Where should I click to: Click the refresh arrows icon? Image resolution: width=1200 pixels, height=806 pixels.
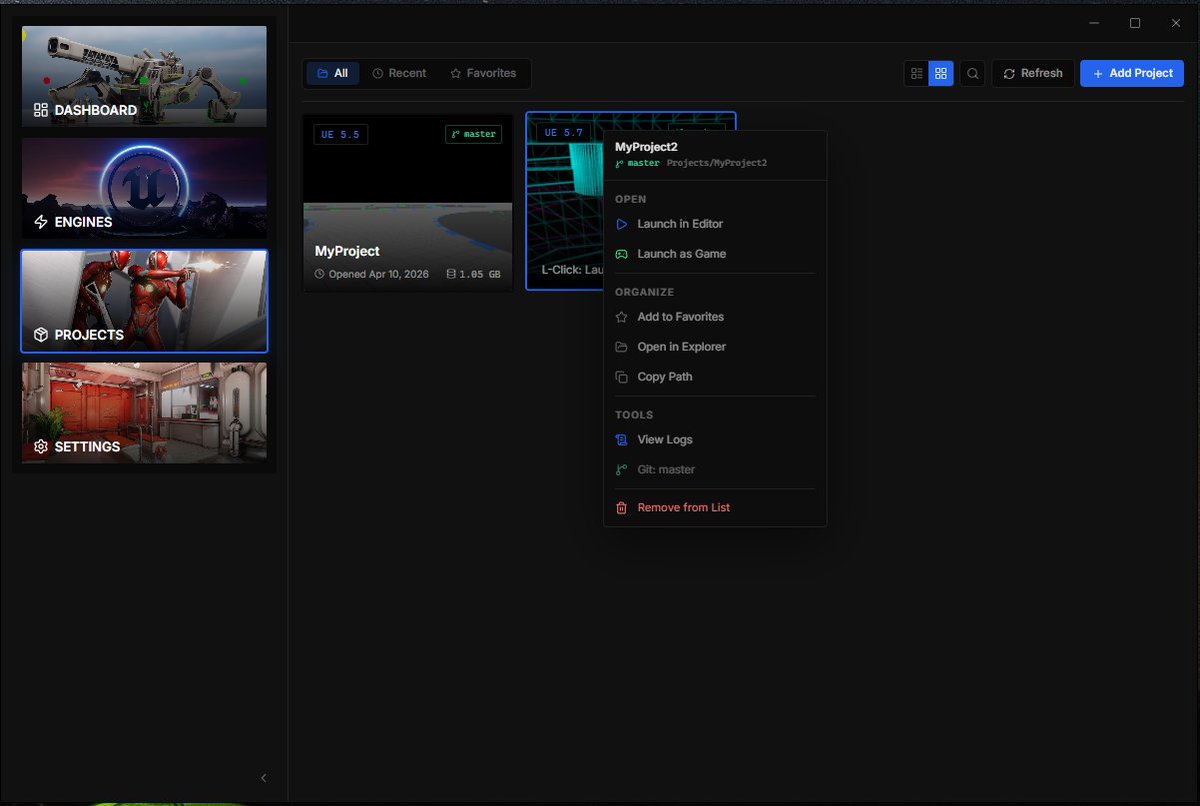point(1009,73)
